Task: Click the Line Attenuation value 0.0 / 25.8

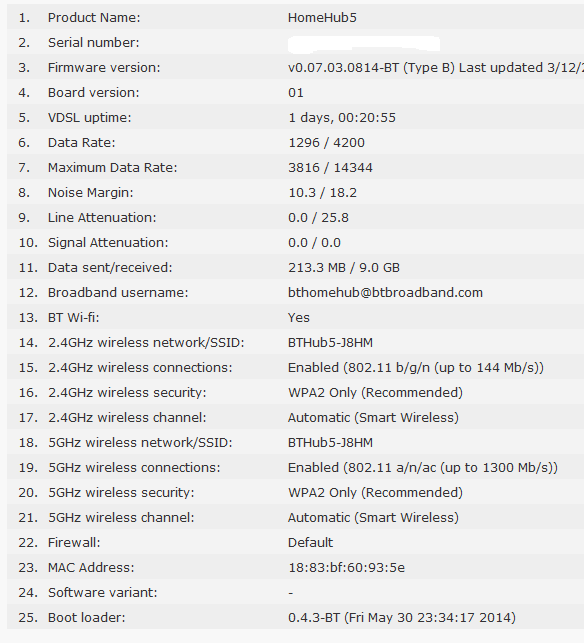Action: coord(318,218)
